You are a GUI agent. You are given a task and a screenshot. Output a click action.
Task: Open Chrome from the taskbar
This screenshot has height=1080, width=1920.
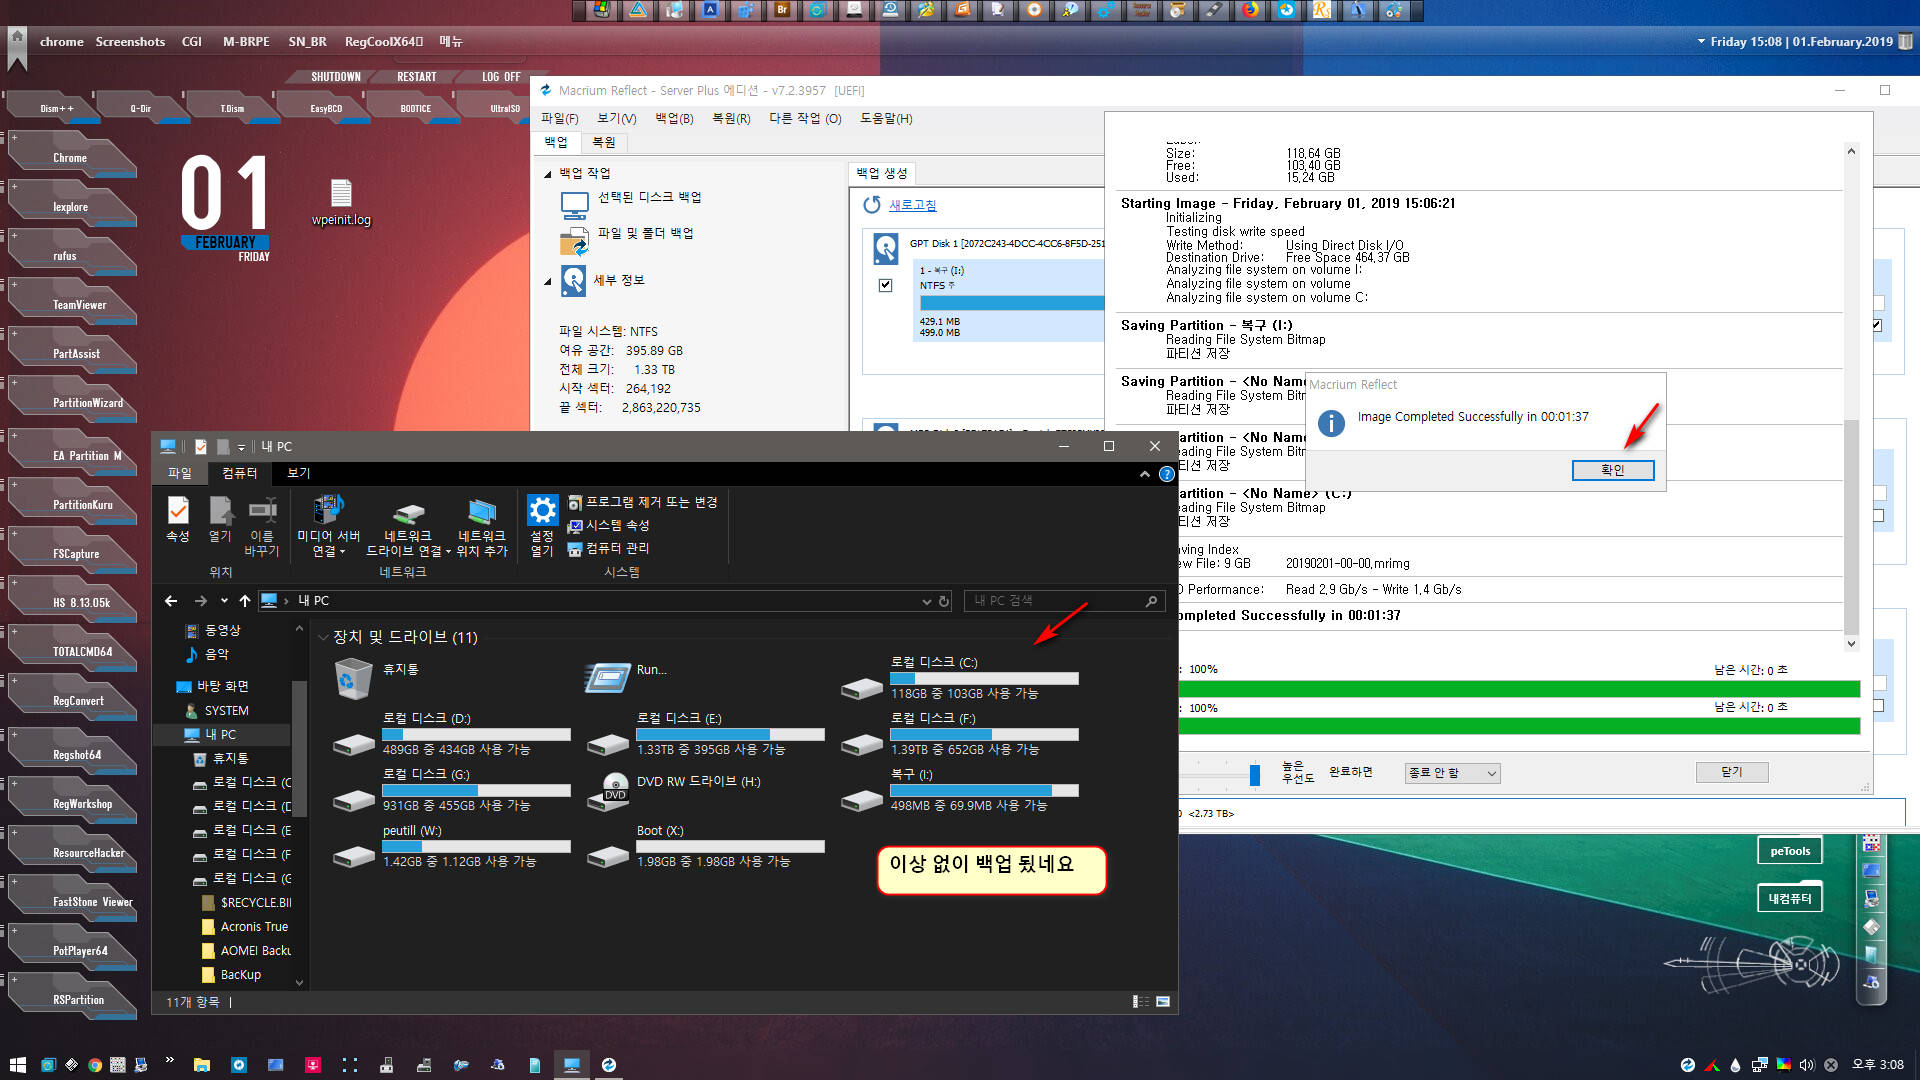click(x=94, y=1065)
